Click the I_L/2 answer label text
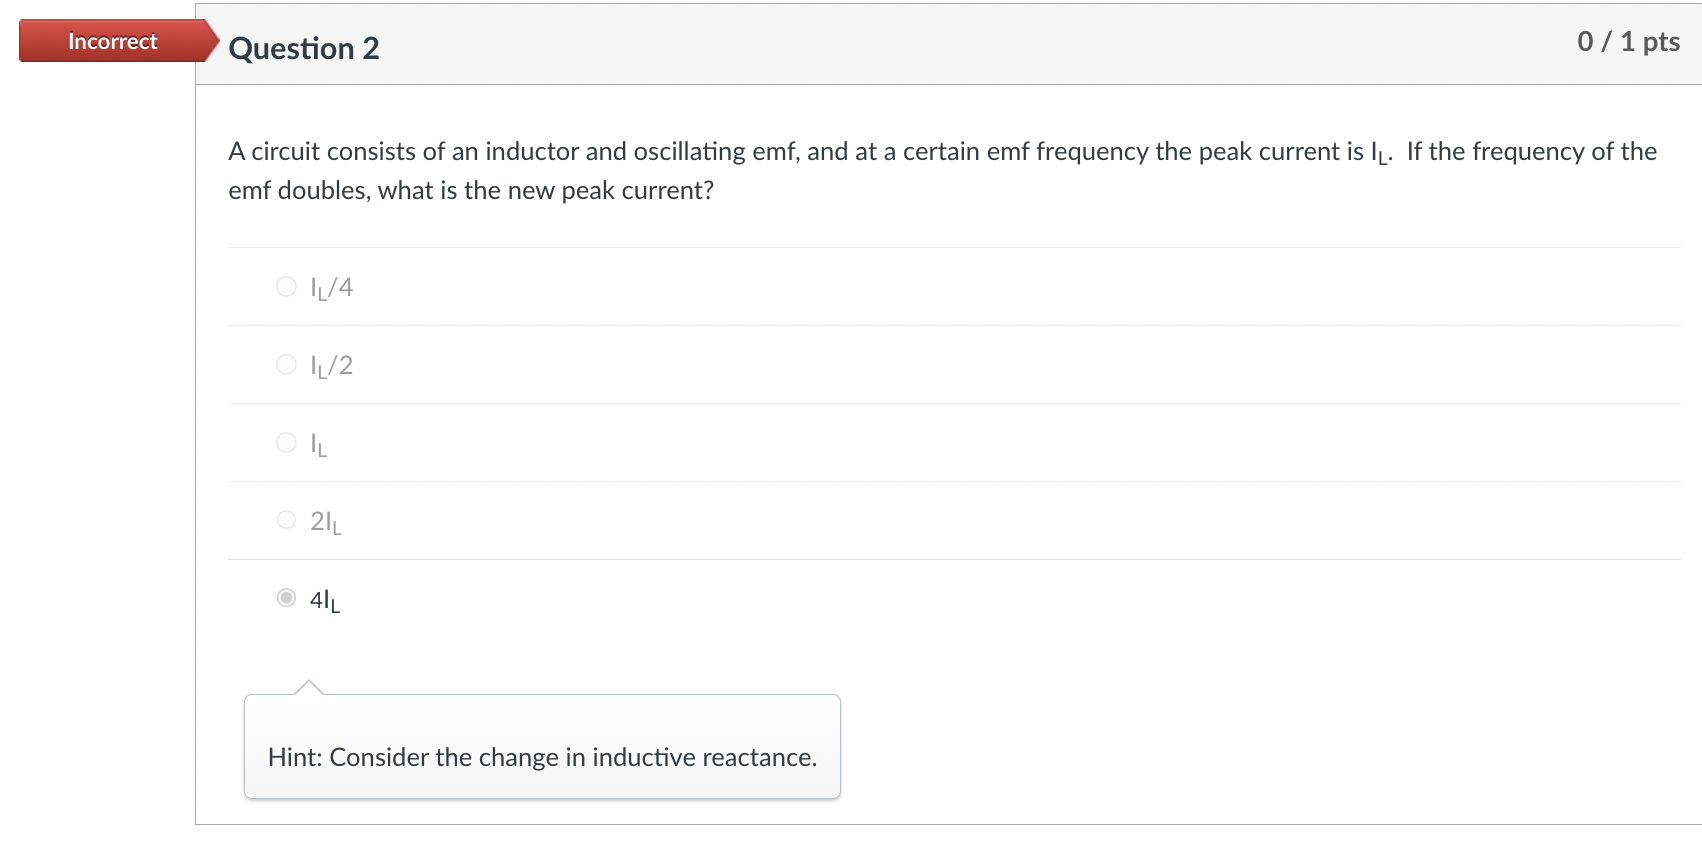The height and width of the screenshot is (846, 1702). point(331,366)
